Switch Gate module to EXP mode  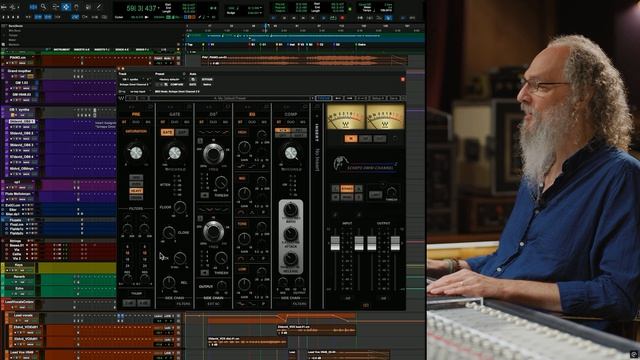coord(182,133)
